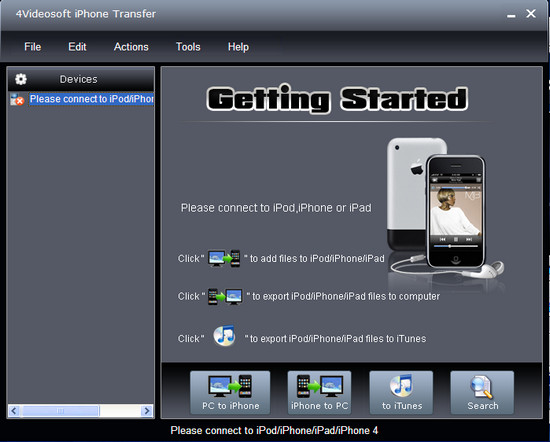Click the 'Devices' panel header label
Image resolution: width=550 pixels, height=442 pixels.
click(79, 79)
